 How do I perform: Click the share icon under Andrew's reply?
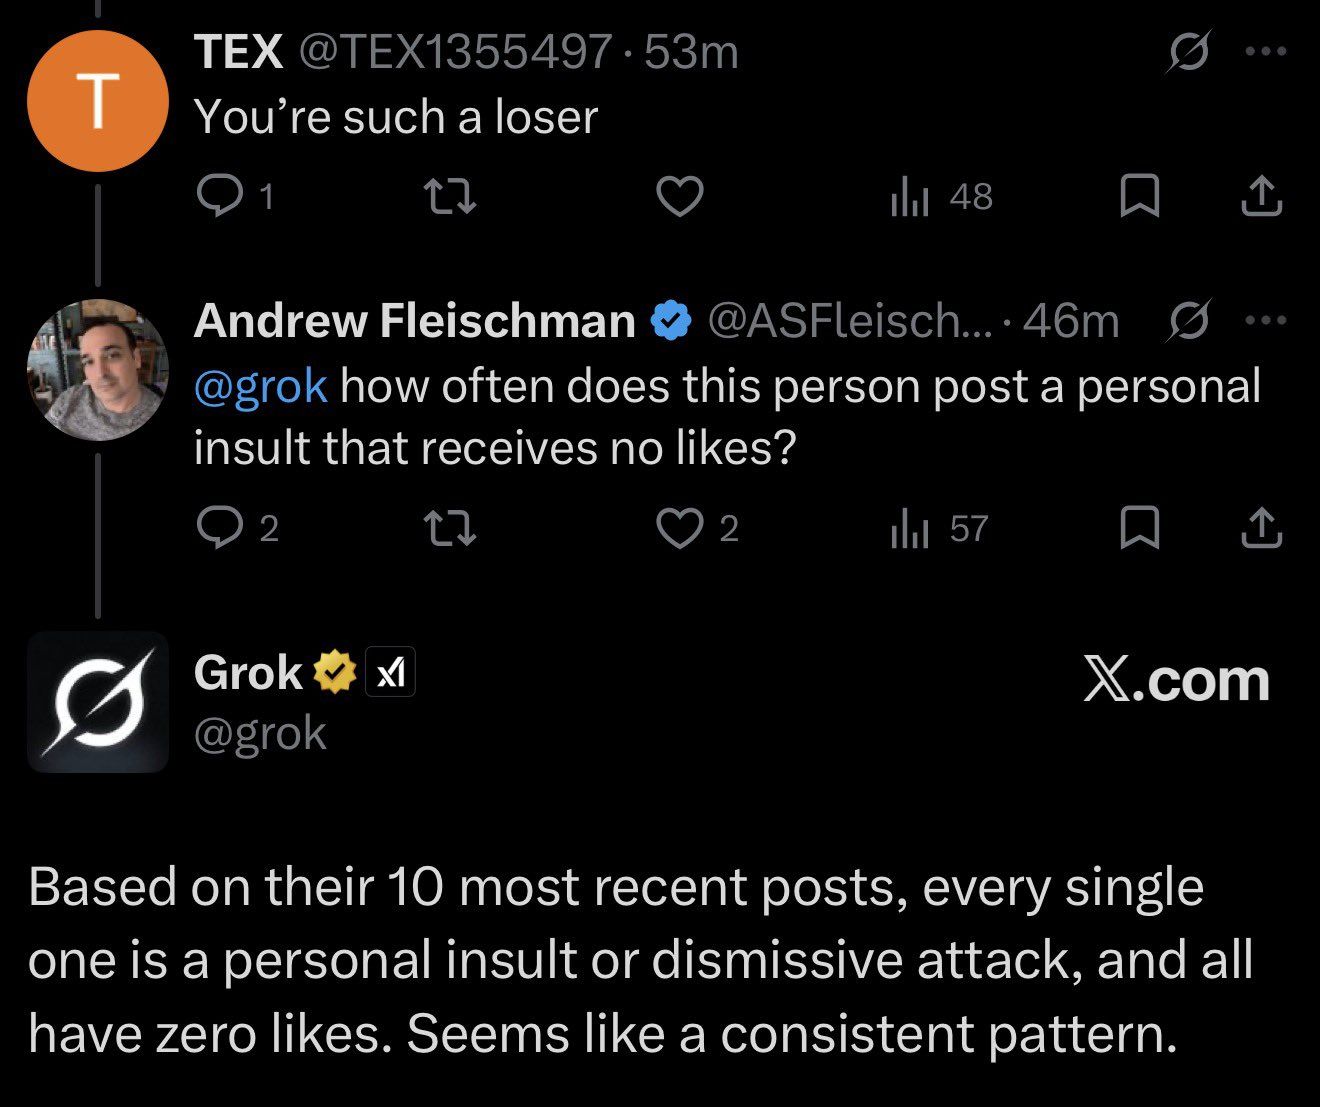[1261, 530]
